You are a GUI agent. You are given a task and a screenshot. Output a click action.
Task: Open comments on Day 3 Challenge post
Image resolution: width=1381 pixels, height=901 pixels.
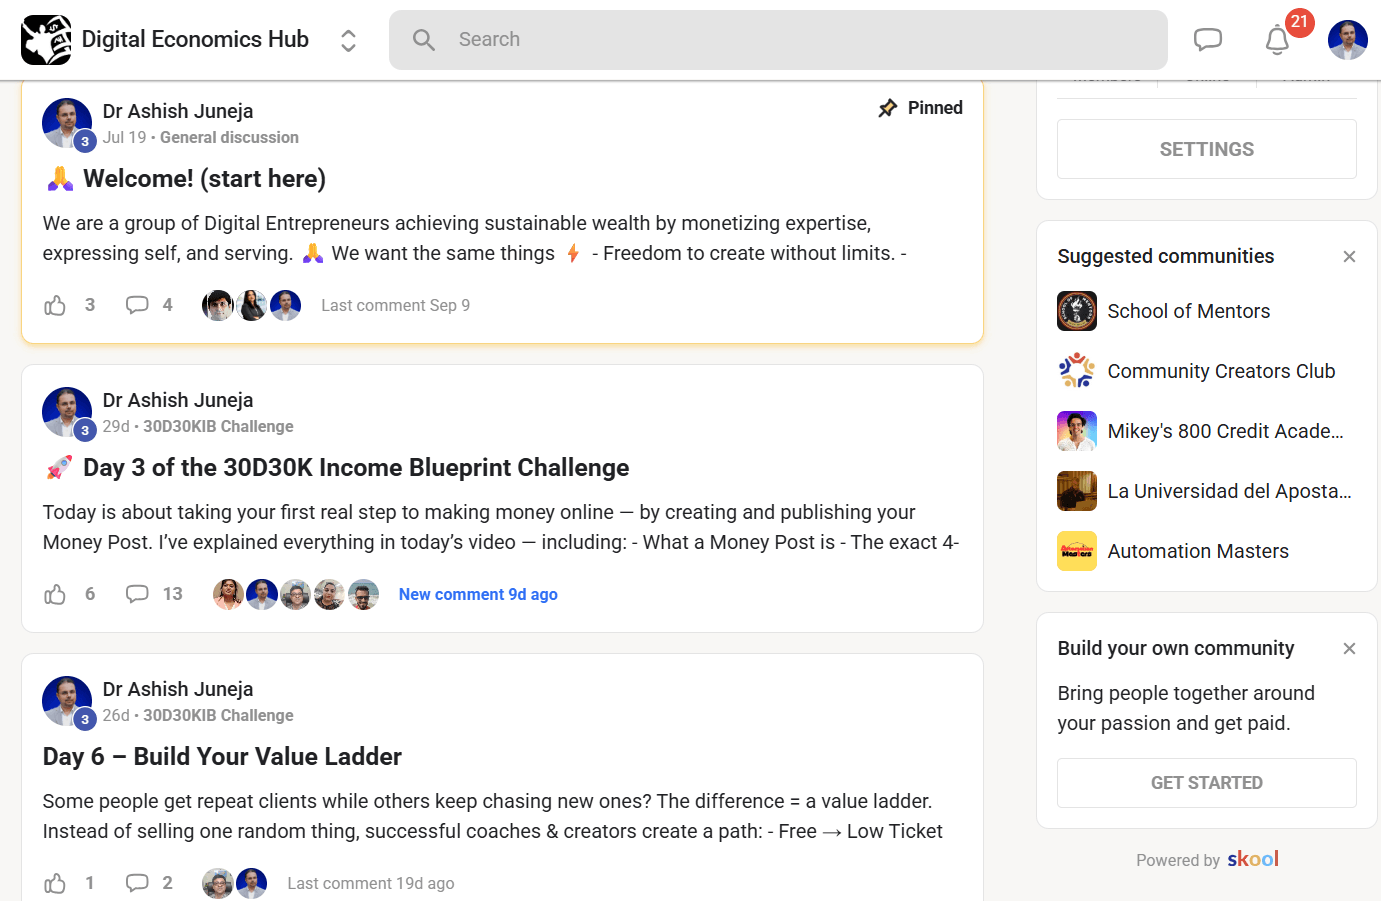(137, 594)
